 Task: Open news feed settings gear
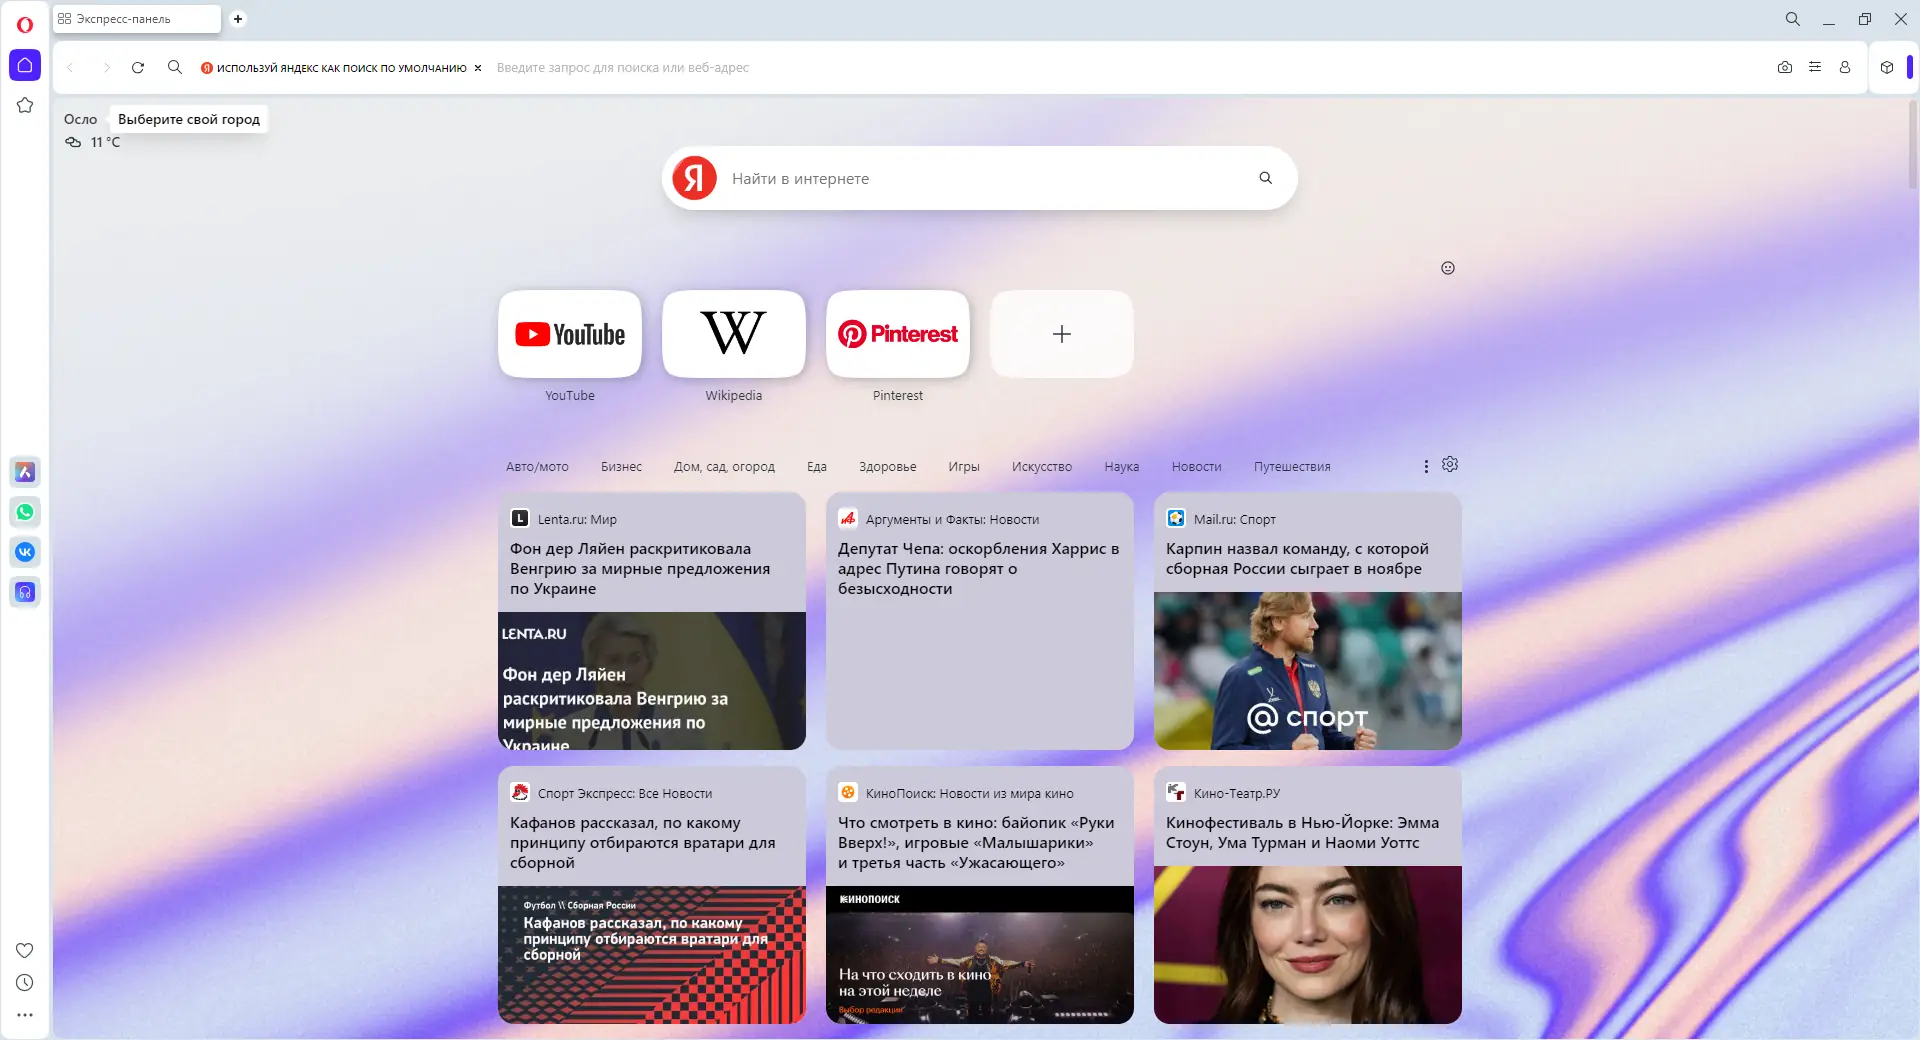1450,464
